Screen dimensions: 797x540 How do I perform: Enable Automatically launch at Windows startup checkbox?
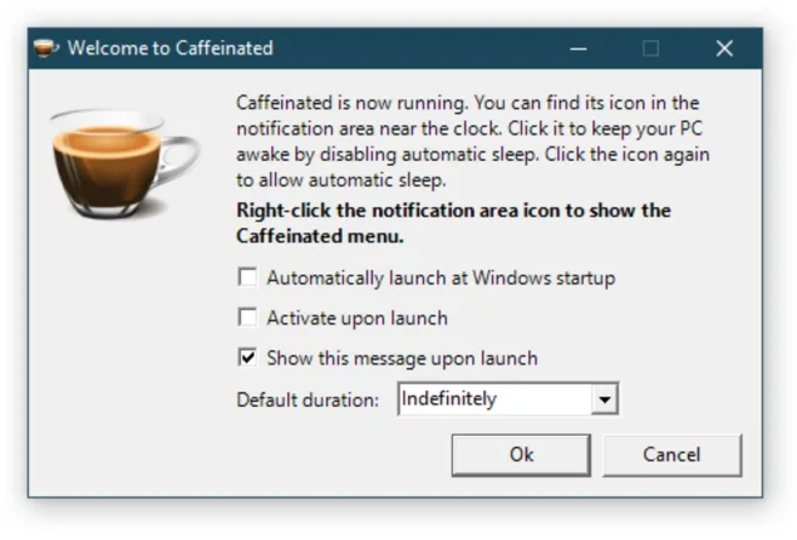(x=248, y=278)
